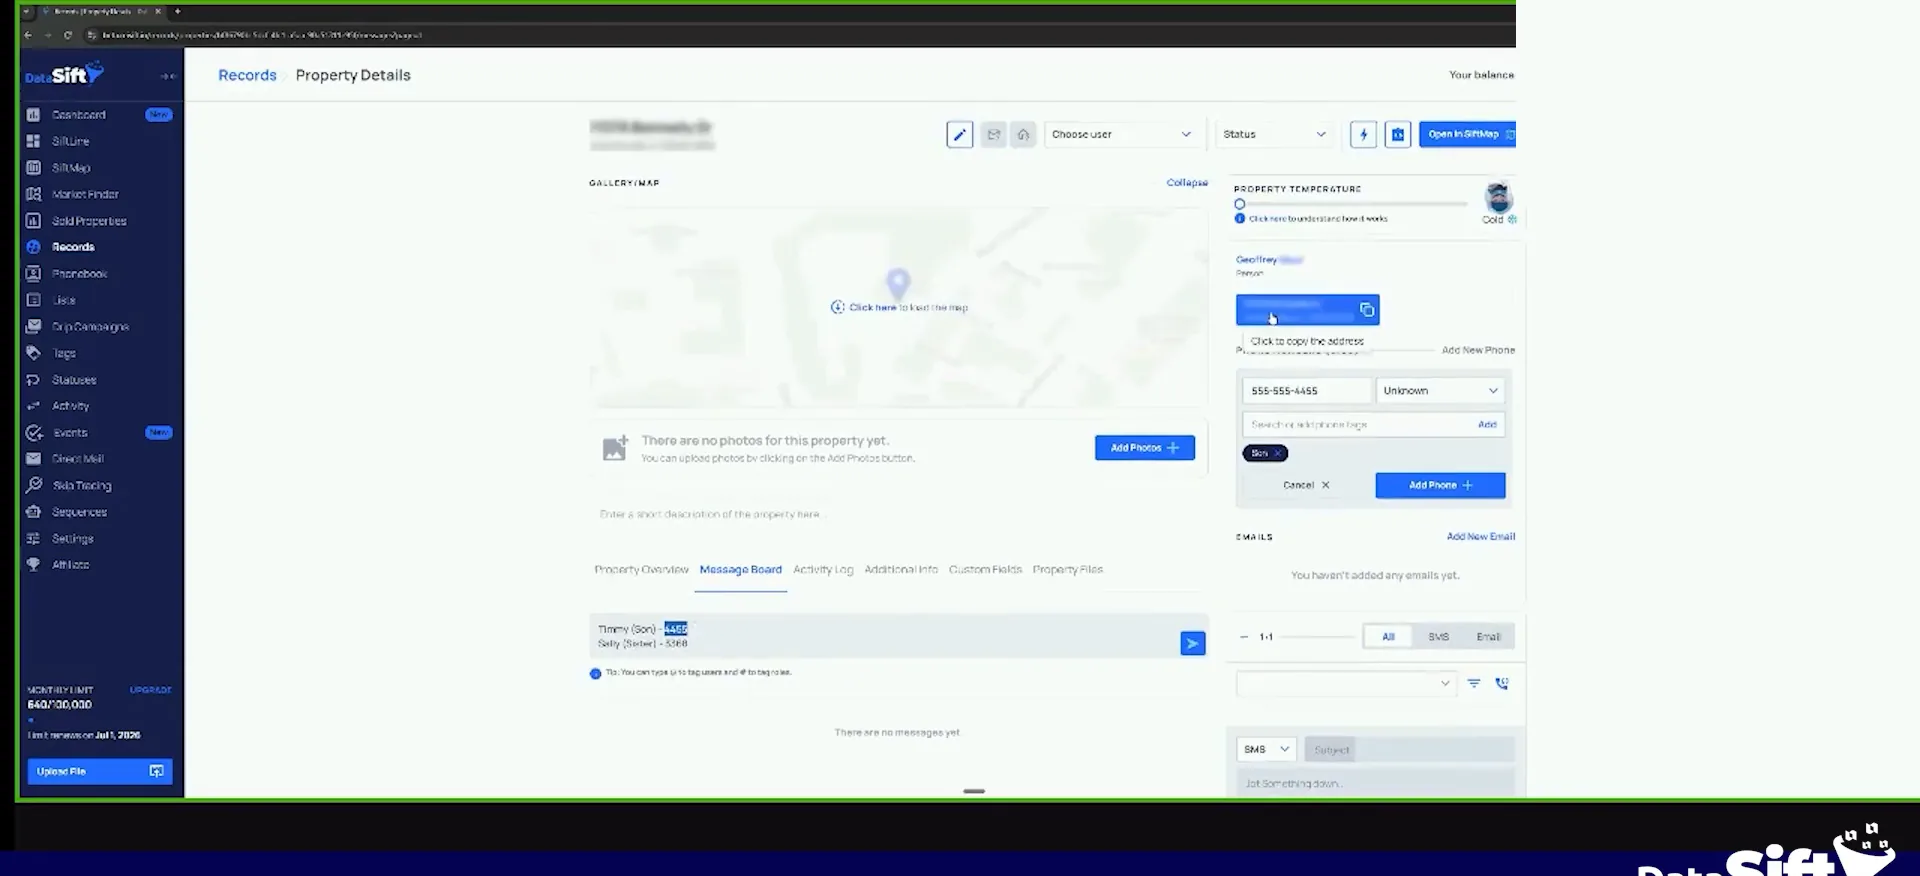This screenshot has height=876, width=1920.
Task: Click the lightning bolt icon button
Action: coord(1363,134)
